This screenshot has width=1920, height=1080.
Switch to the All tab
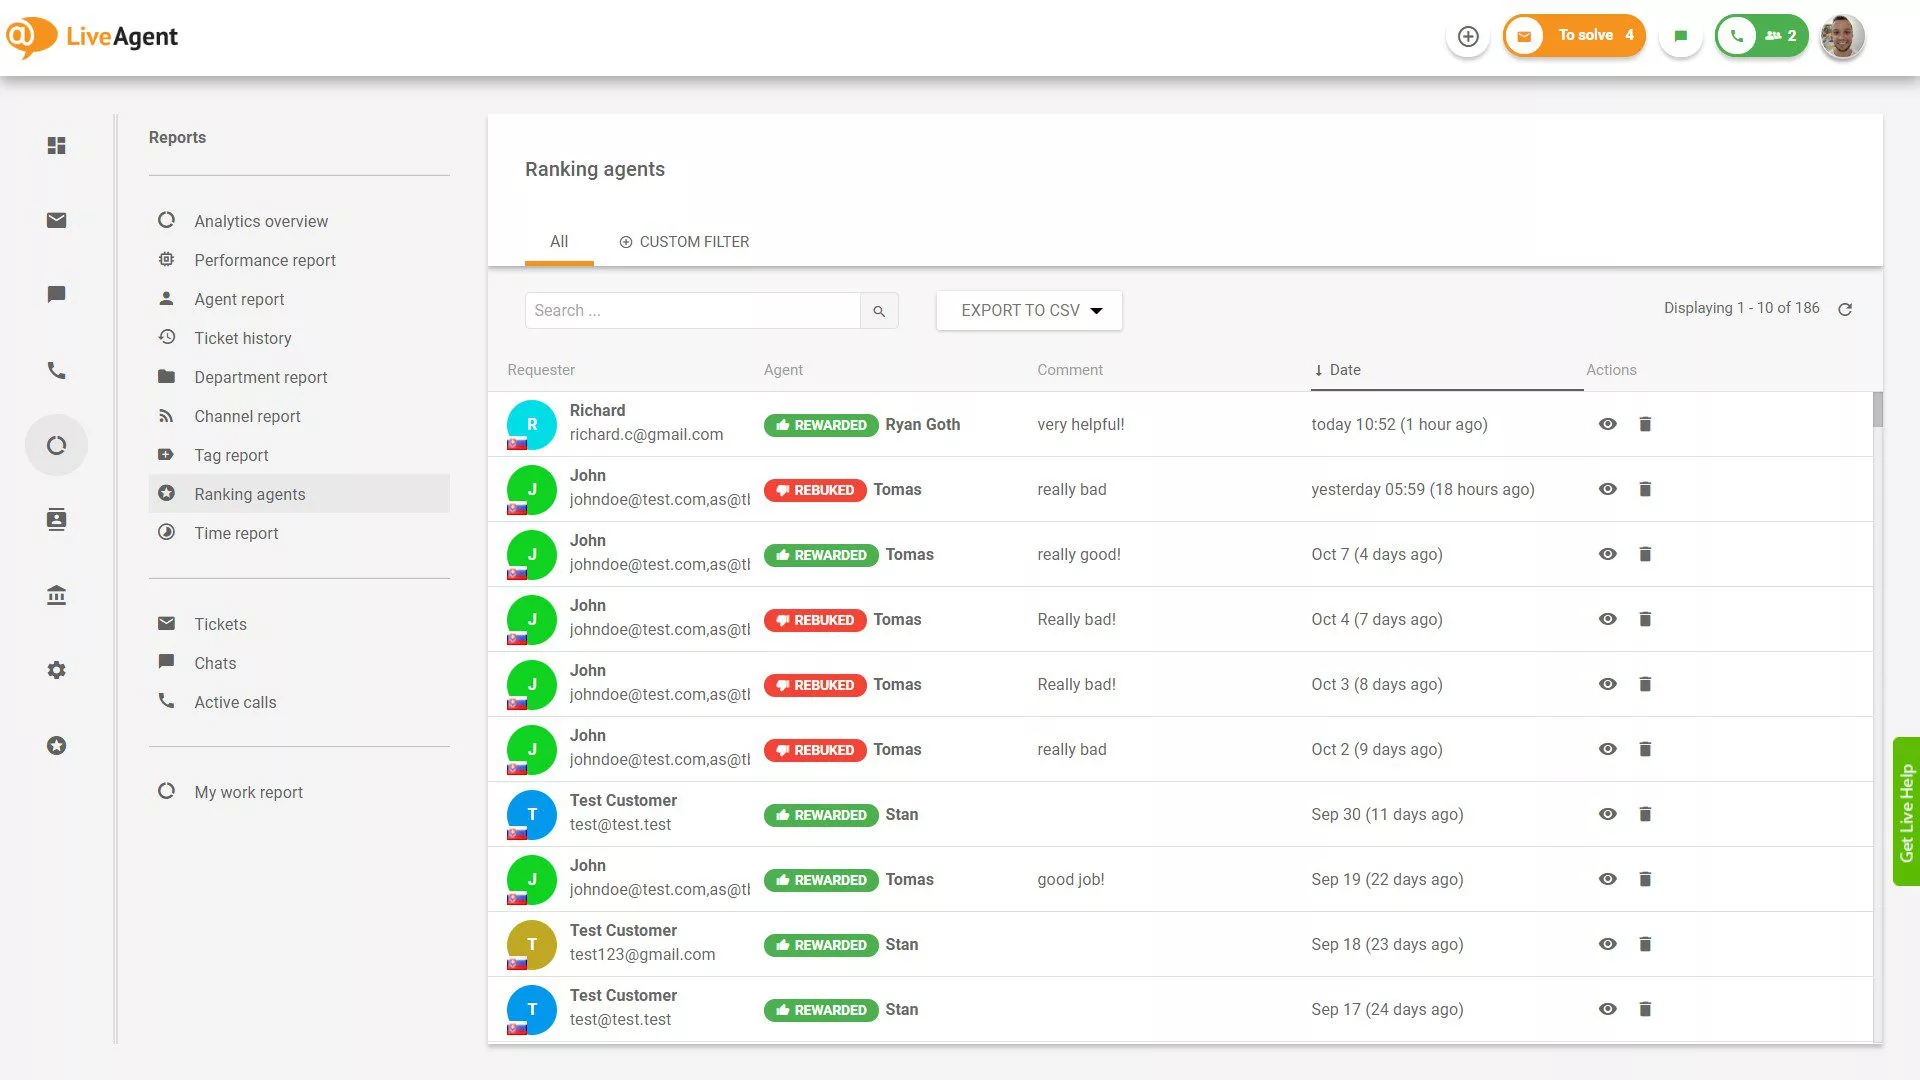(x=559, y=241)
